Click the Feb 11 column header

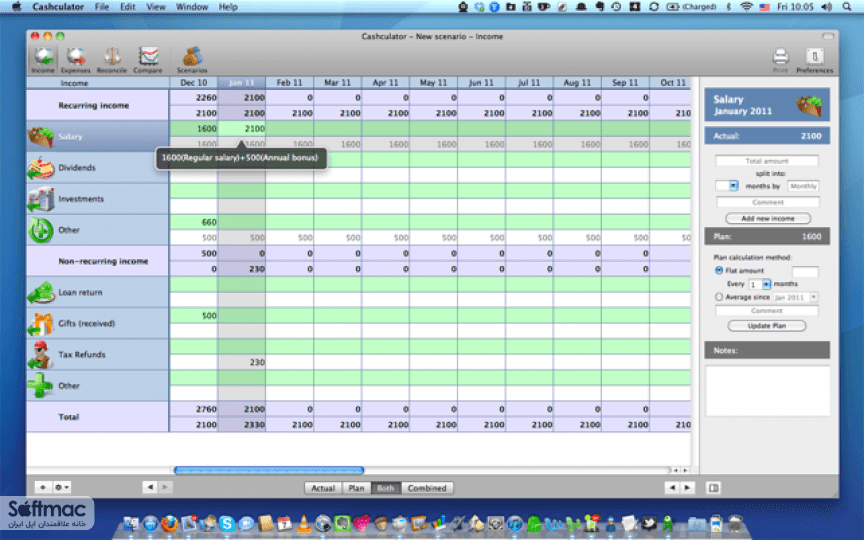(290, 83)
